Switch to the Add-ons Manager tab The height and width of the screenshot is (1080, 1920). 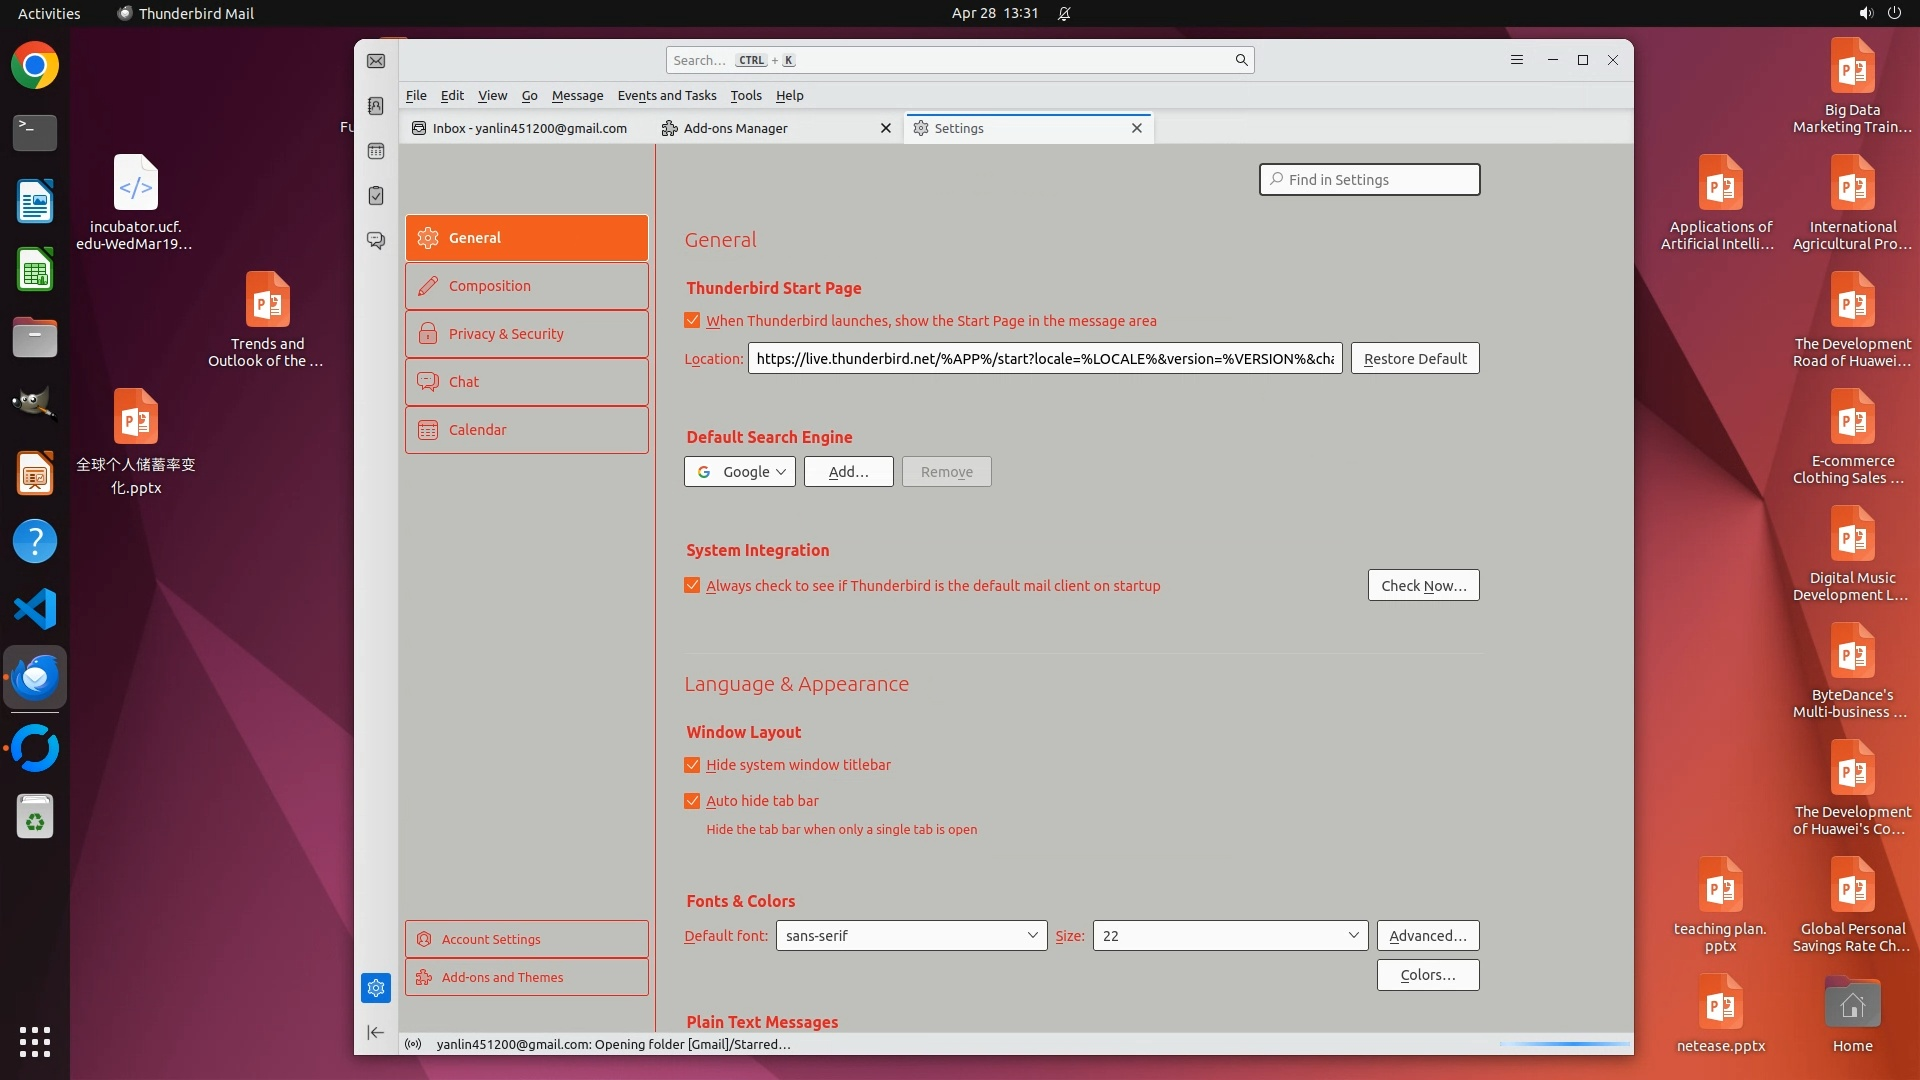click(736, 128)
